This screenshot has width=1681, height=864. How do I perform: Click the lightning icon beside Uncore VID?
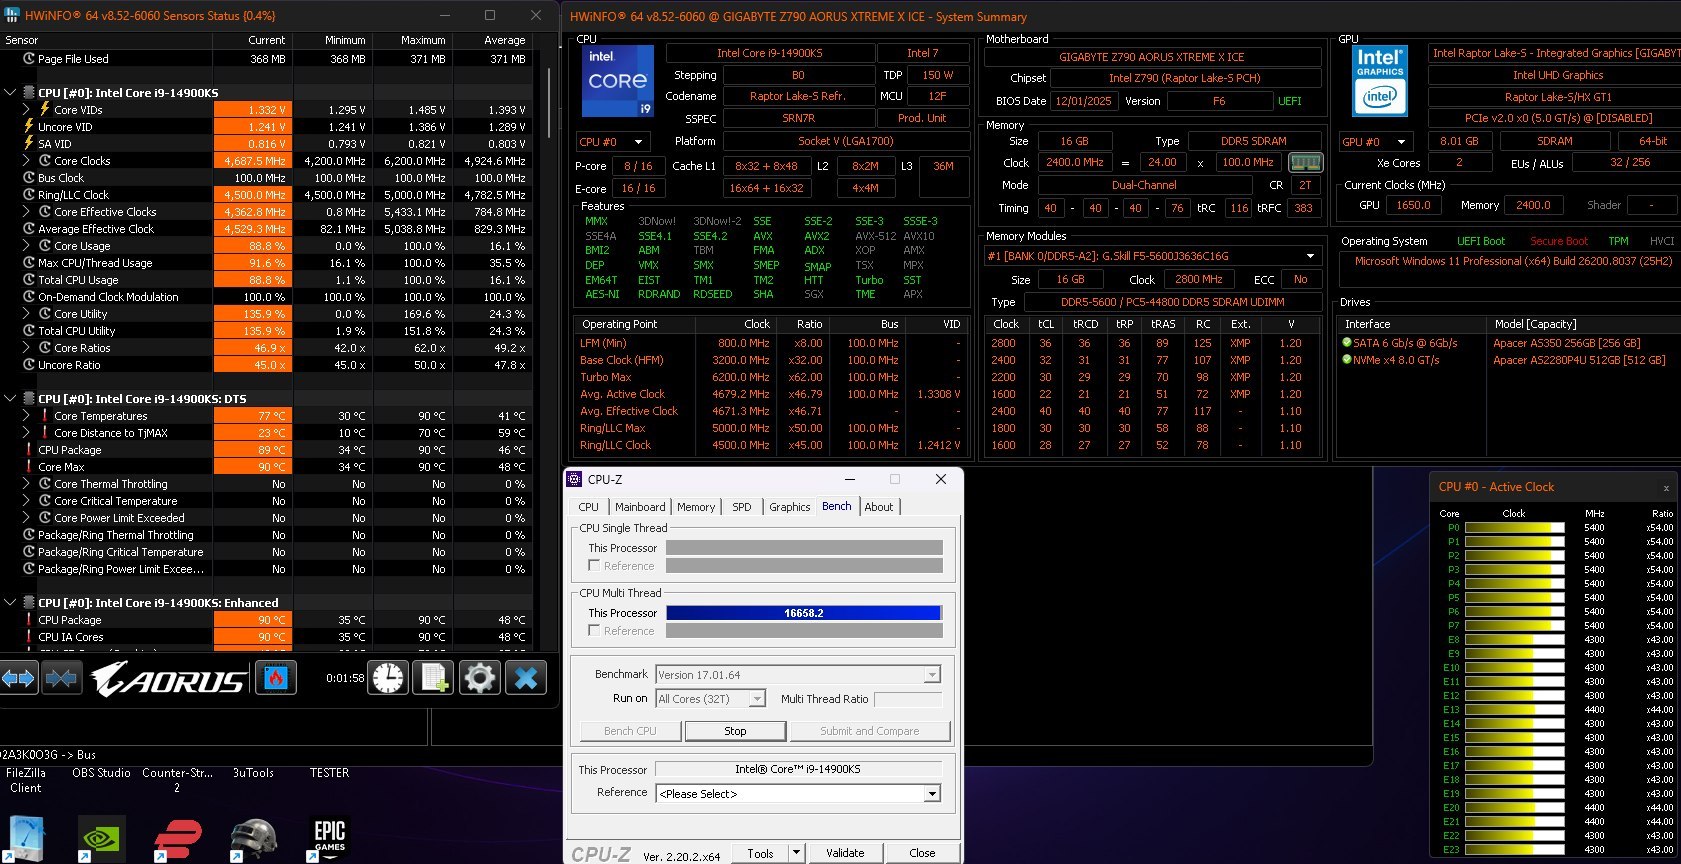pos(29,126)
